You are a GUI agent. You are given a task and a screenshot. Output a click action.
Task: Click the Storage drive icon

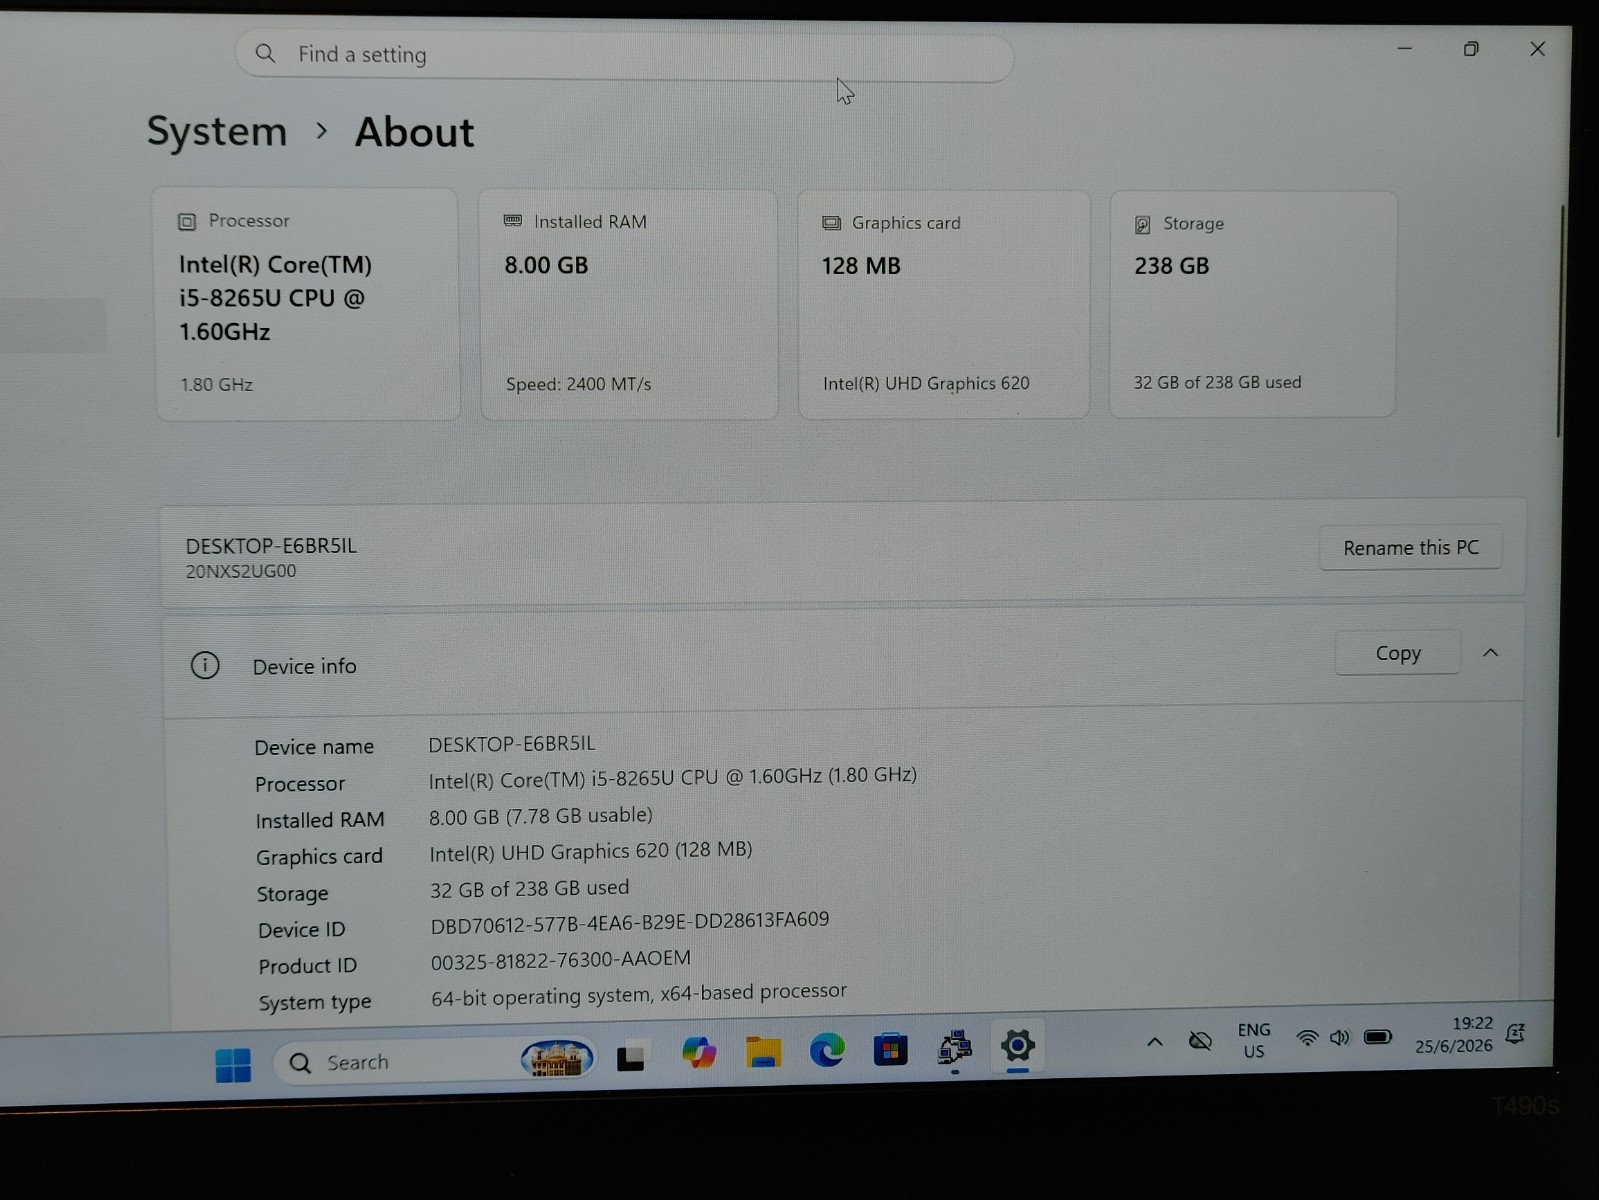click(x=1142, y=225)
